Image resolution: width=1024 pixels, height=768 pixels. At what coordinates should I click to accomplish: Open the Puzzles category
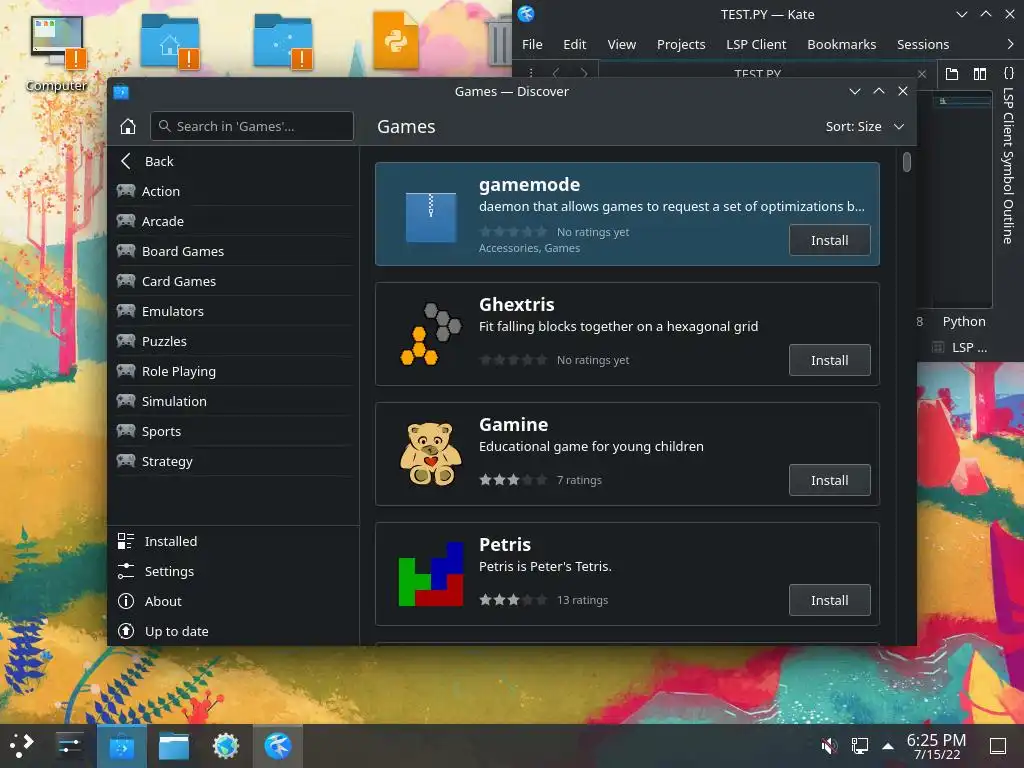coord(233,341)
